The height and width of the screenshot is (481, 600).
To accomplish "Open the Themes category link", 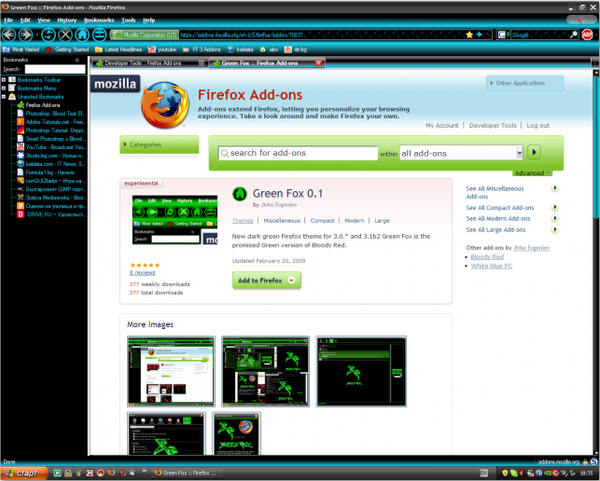I will coord(243,221).
